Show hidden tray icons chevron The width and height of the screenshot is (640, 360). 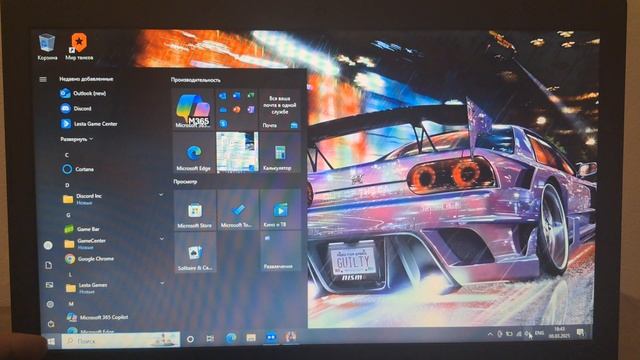click(490, 334)
